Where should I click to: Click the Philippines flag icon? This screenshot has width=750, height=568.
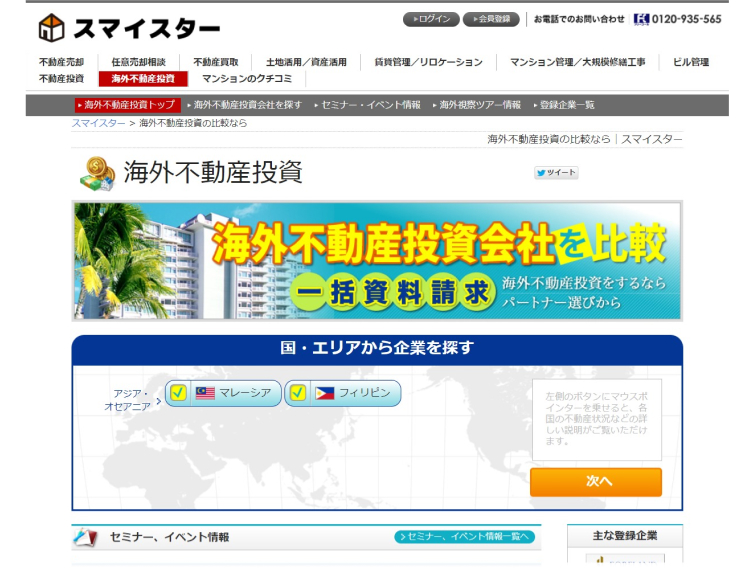click(x=325, y=393)
